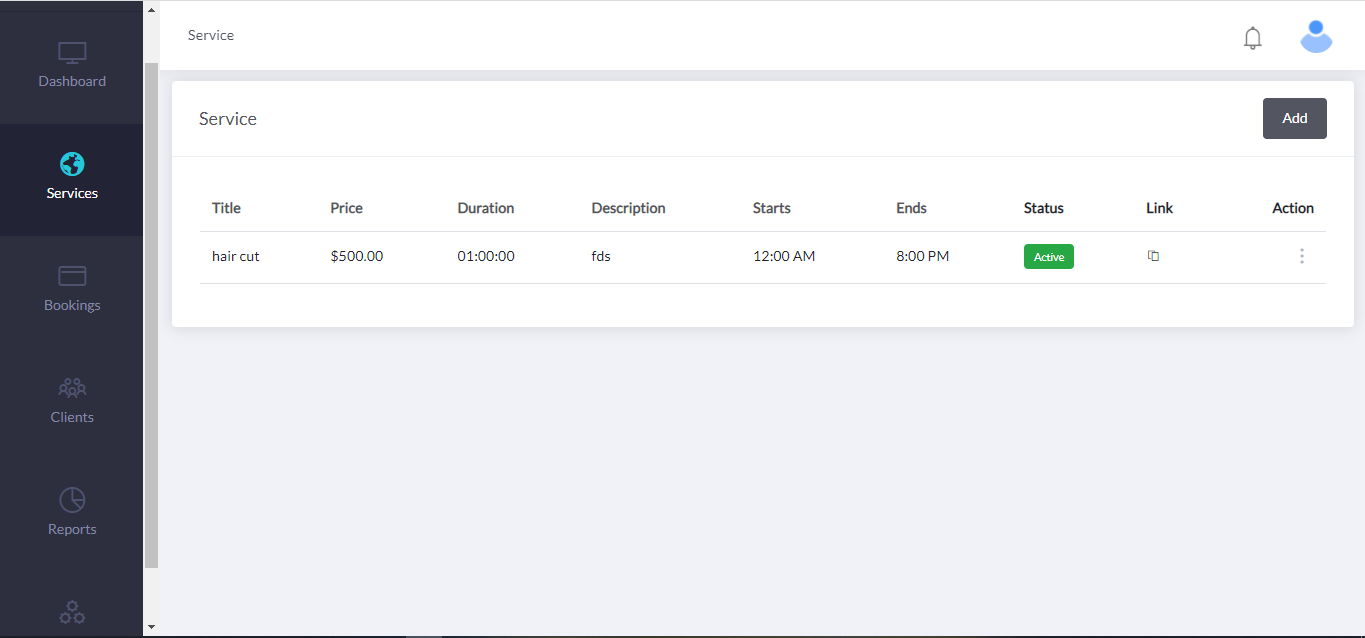Select the Services globe icon

[71, 164]
